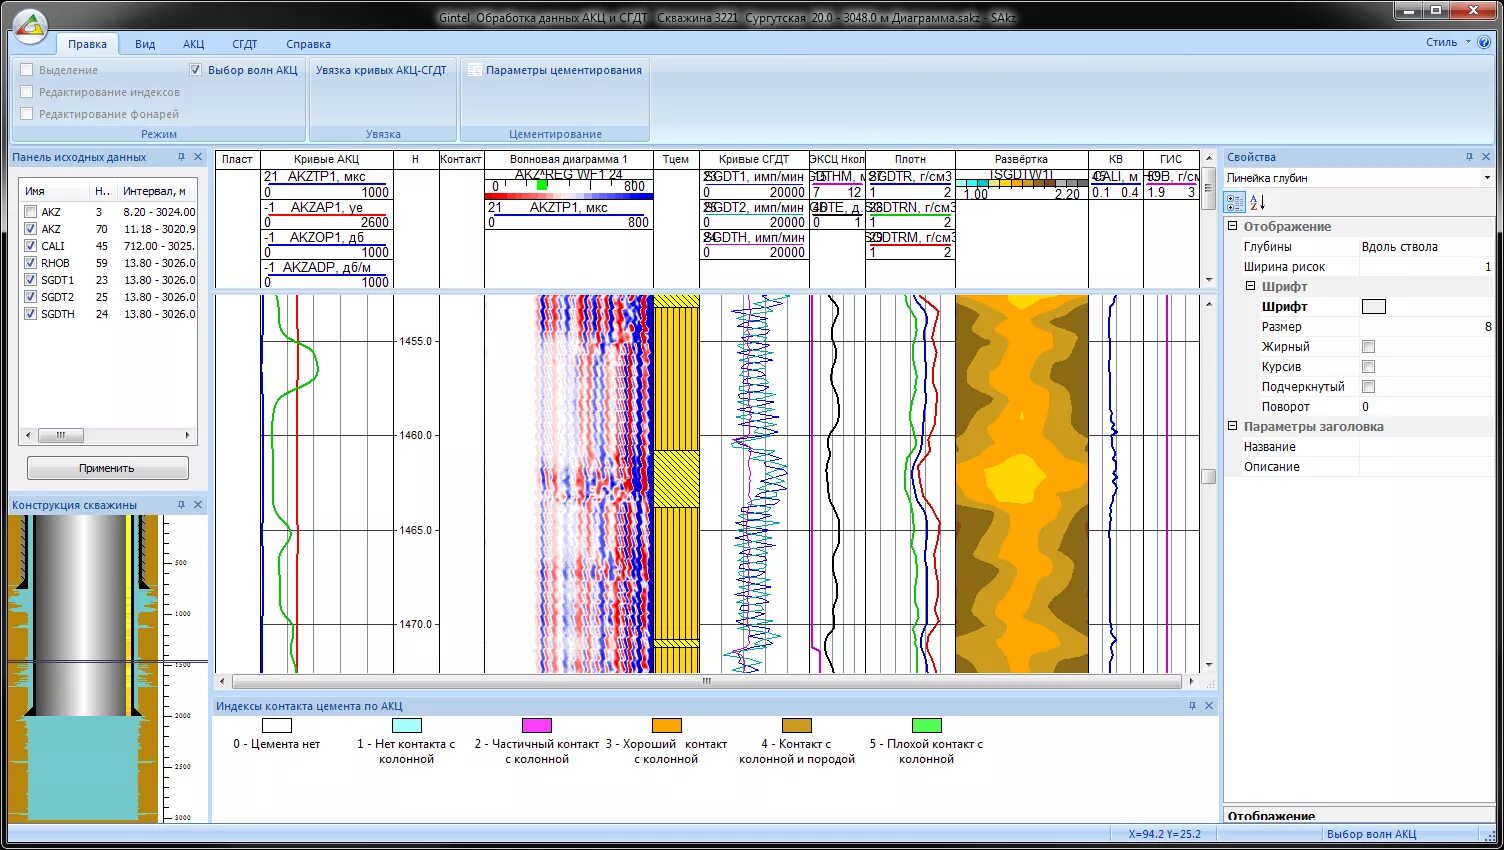Open the Вид ribbon tab
This screenshot has height=850, width=1504.
[145, 44]
